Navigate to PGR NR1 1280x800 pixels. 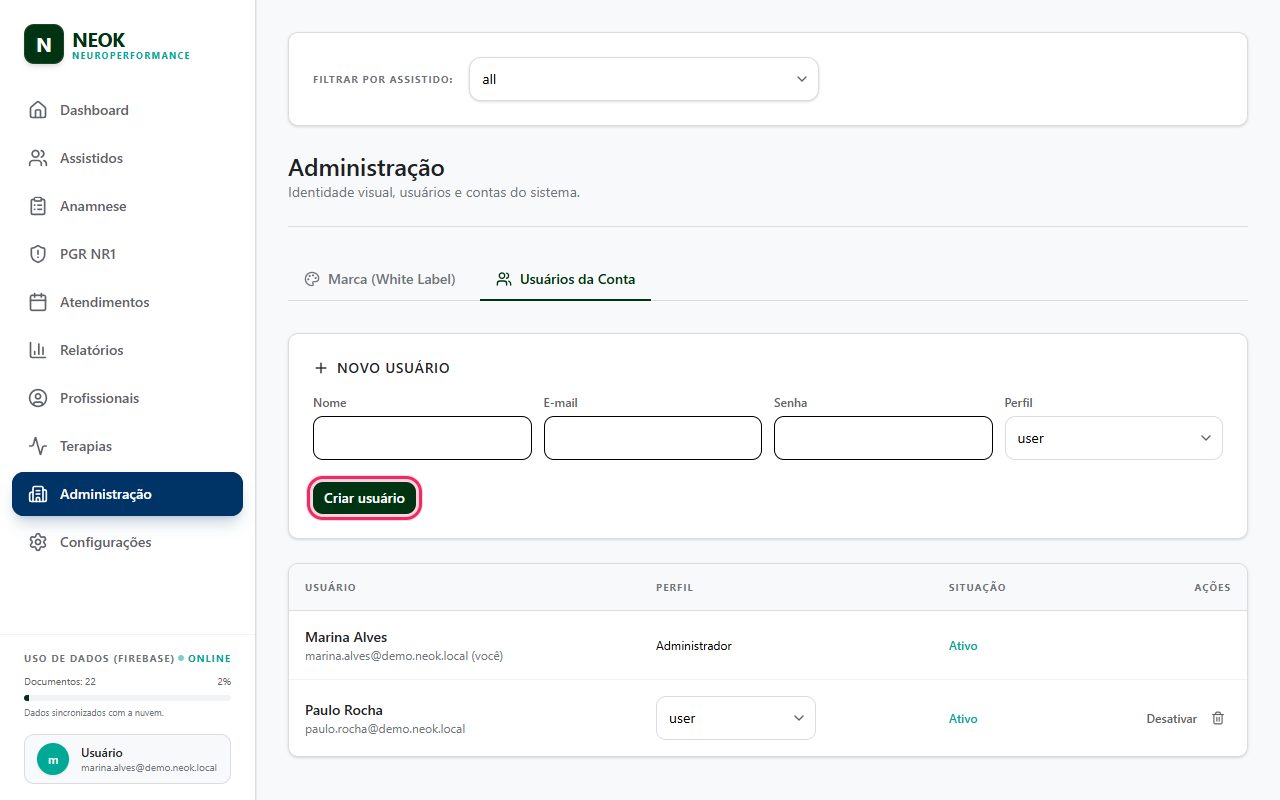pos(127,254)
